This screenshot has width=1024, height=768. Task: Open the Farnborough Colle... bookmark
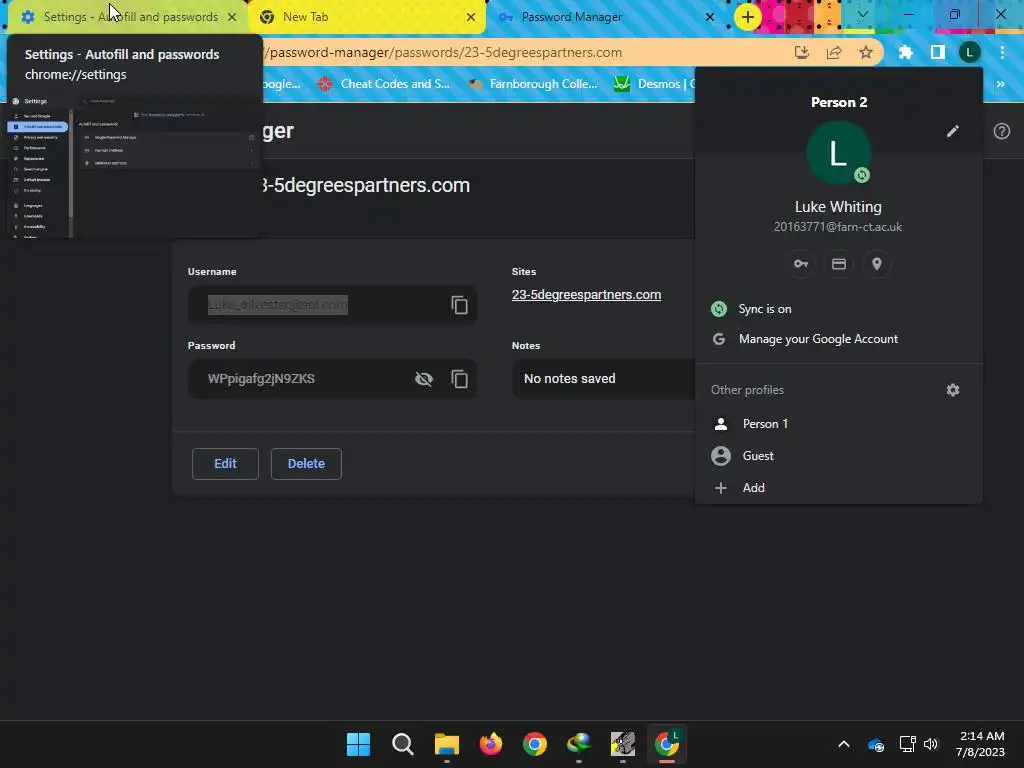[x=533, y=84]
